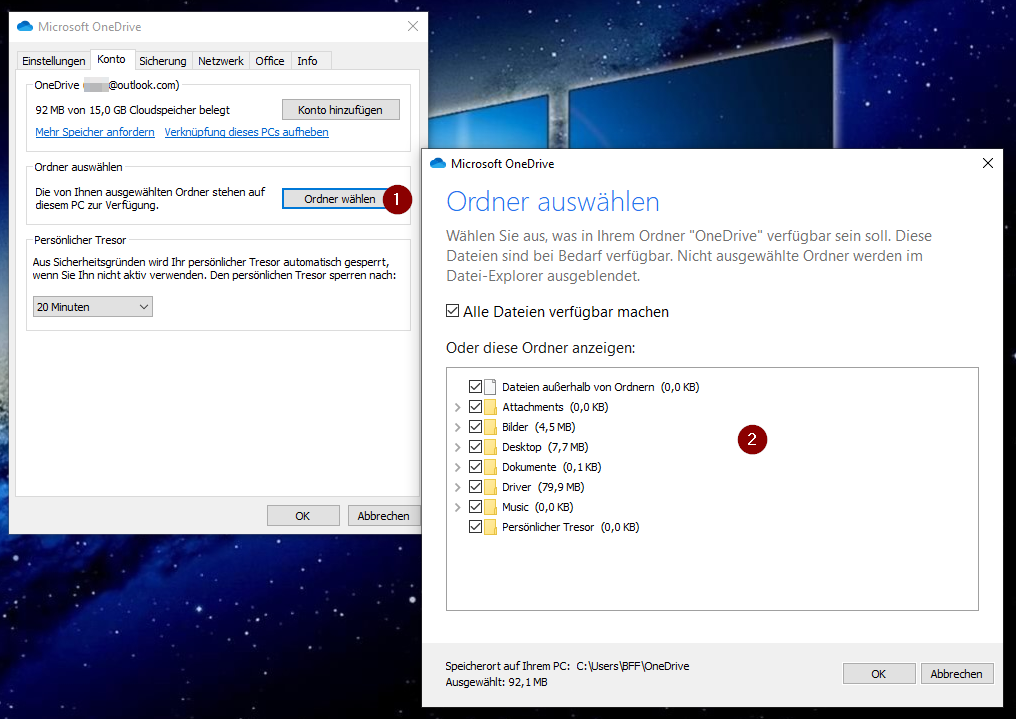Select the 'Desktop (7,7 MB)' row text
Viewport: 1016px width, 719px height.
545,447
